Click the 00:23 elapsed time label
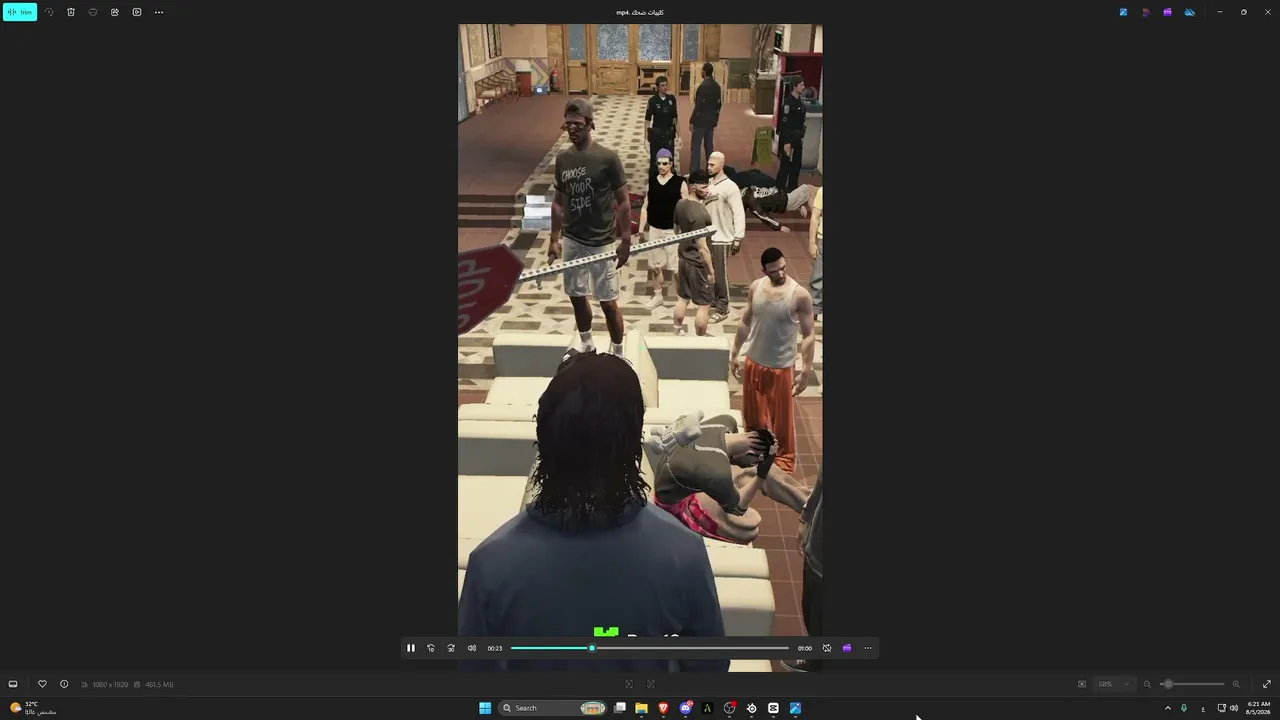Viewport: 1280px width, 720px height. point(495,648)
